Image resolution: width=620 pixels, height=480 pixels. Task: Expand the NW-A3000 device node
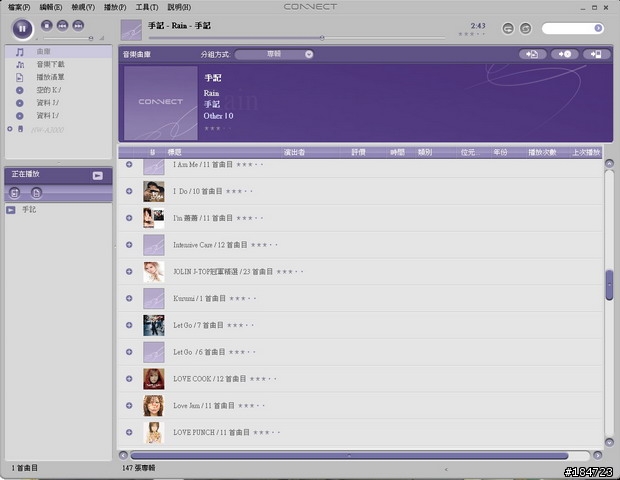coord(10,129)
